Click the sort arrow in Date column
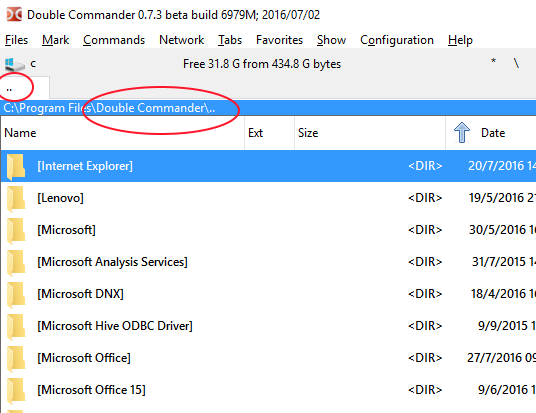The image size is (536, 413). tap(462, 132)
